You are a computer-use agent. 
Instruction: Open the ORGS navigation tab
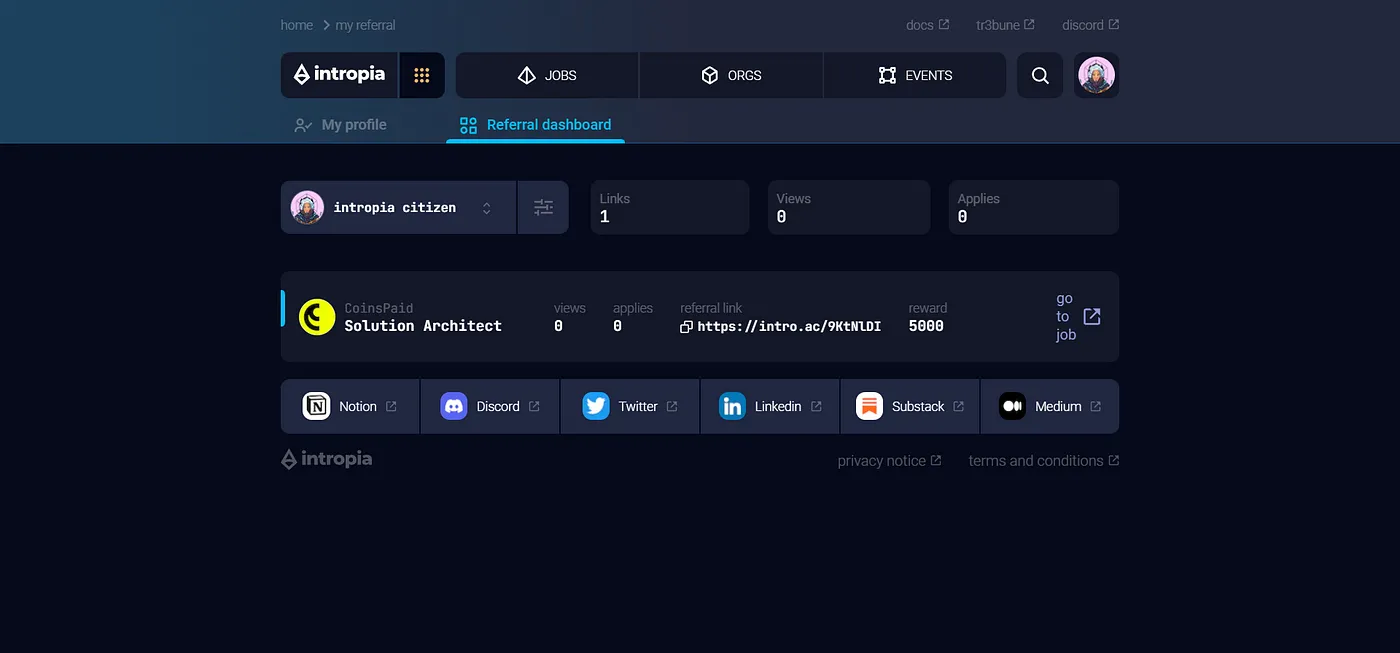[731, 75]
